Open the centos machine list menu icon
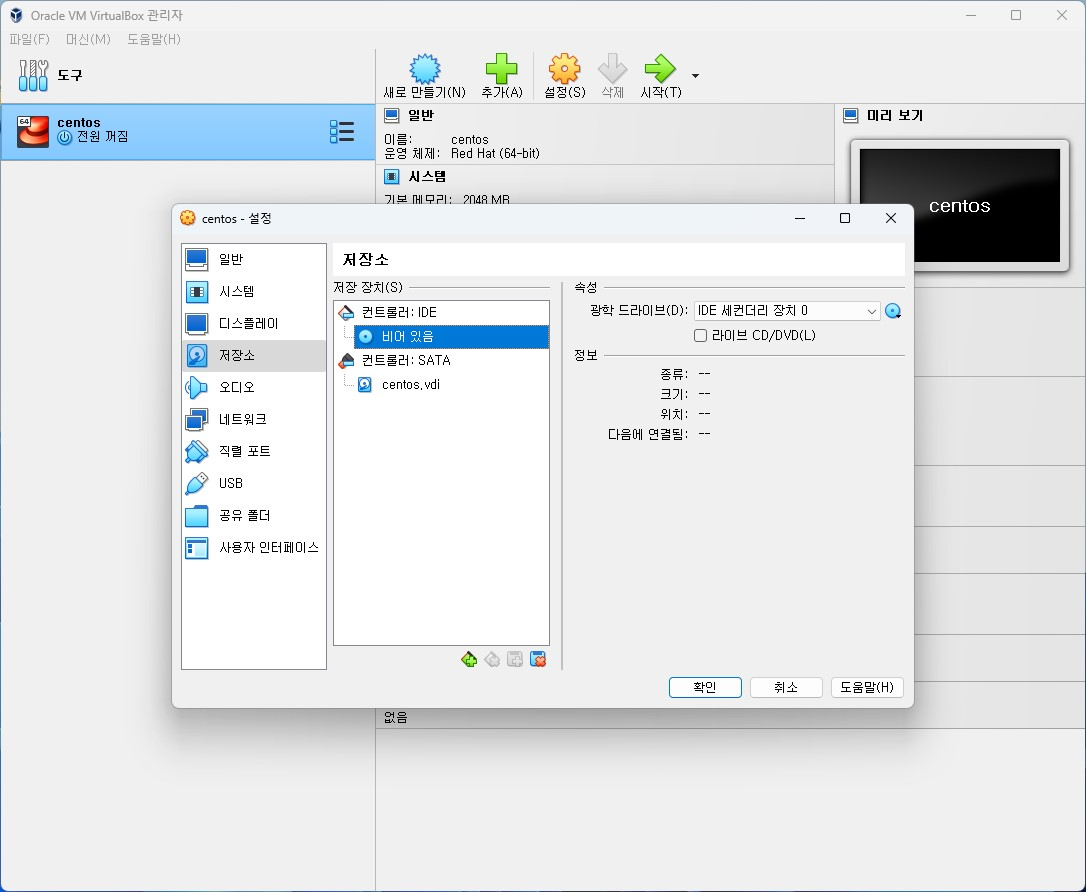Screen dimensions: 1086x892 coord(342,132)
